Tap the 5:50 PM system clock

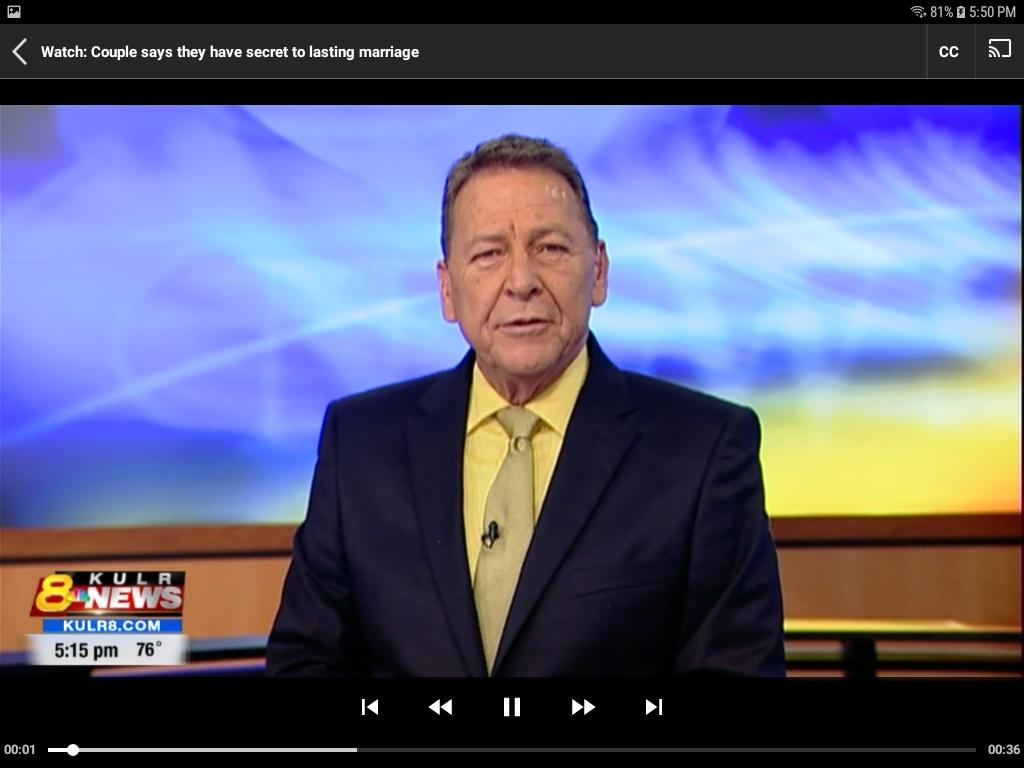click(x=993, y=12)
